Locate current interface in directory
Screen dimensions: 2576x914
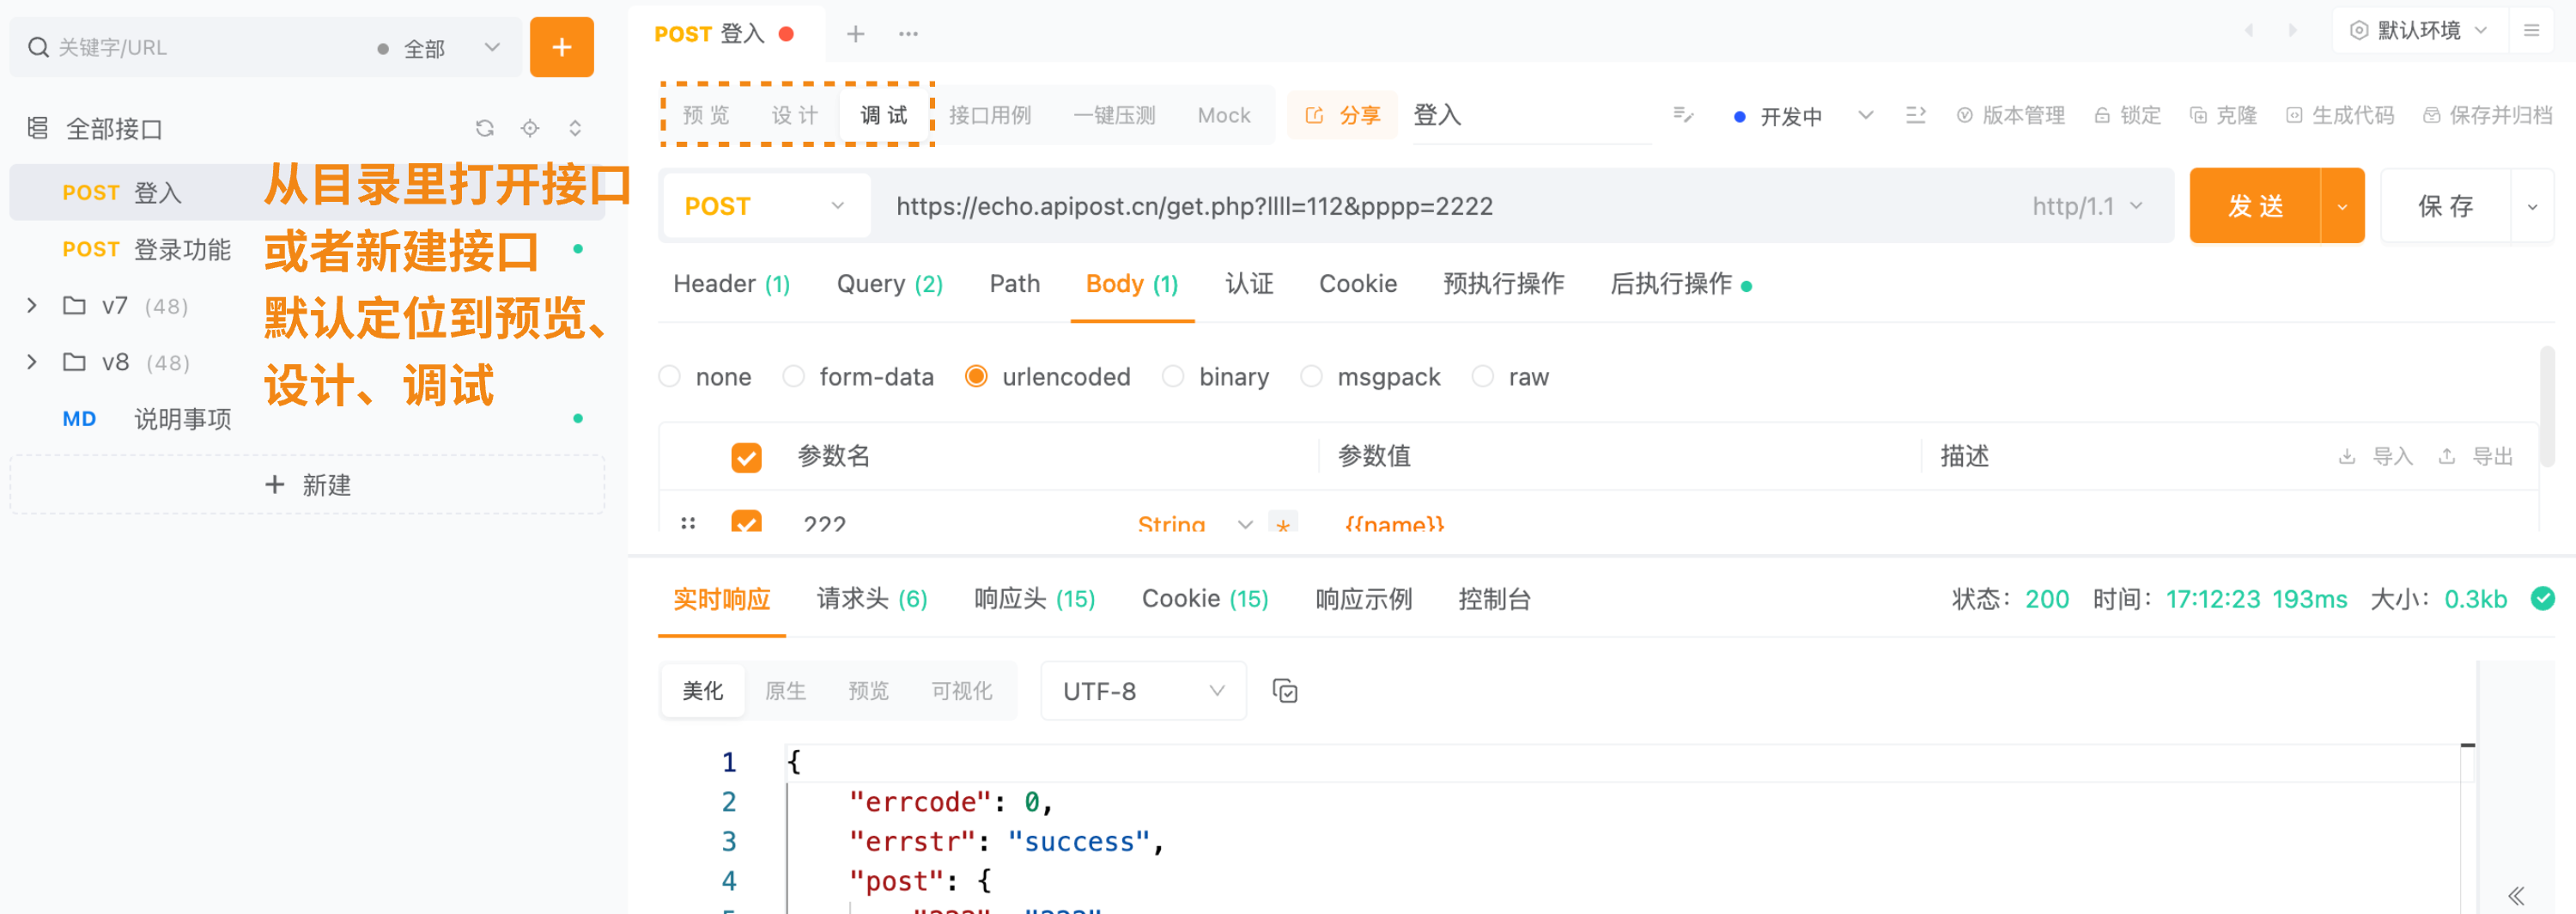coord(530,128)
